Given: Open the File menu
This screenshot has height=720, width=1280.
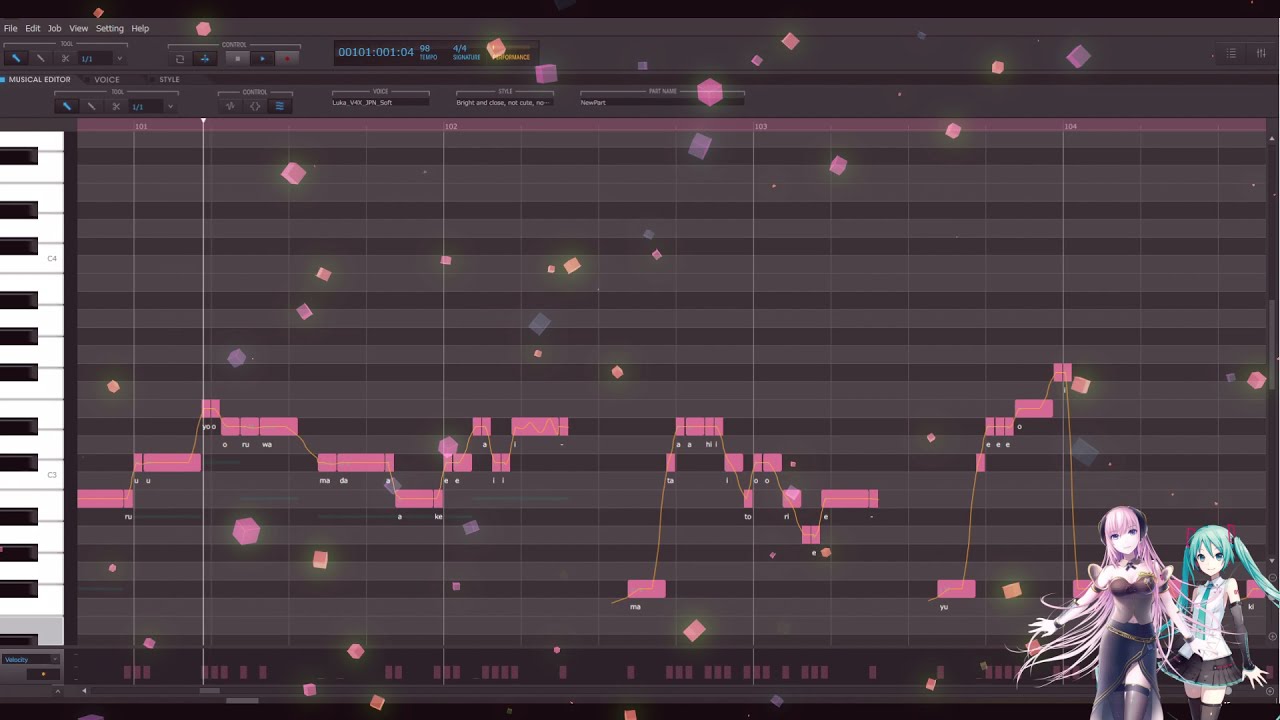Looking at the screenshot, I should [x=10, y=28].
